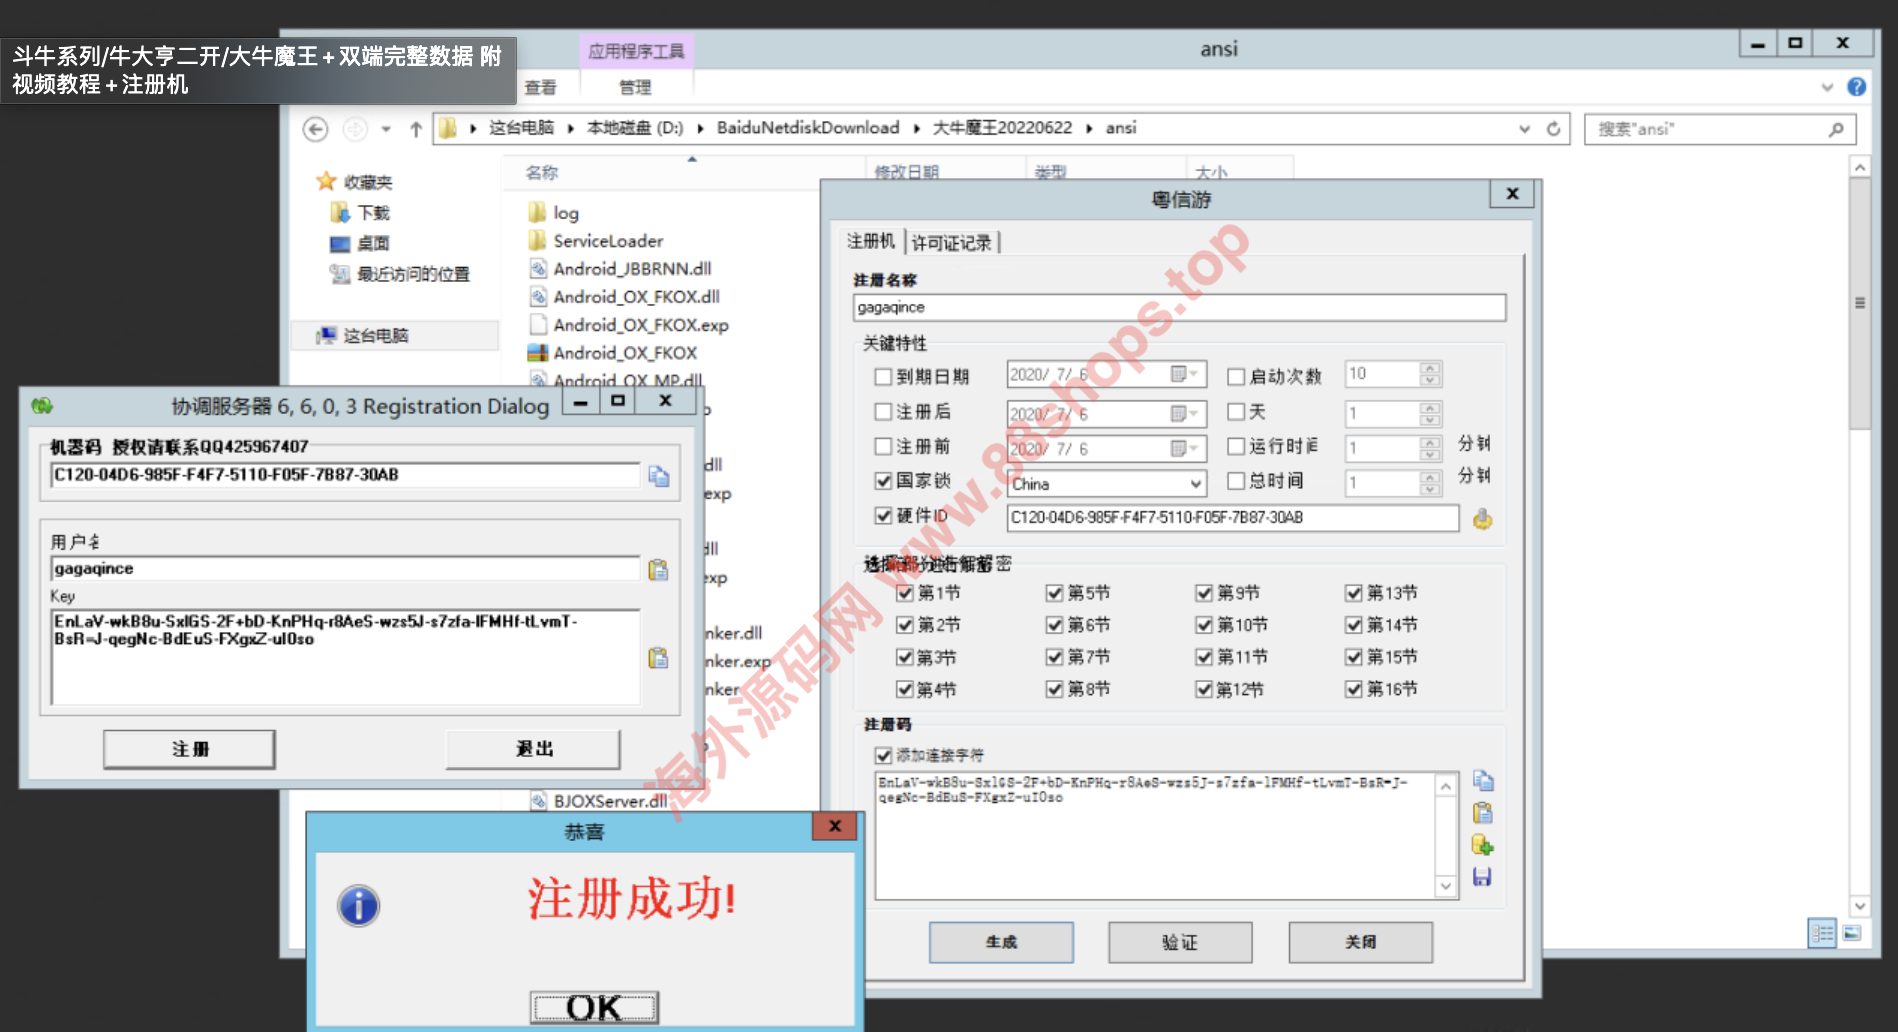Copy the generated 注册码 with copy icon

pos(1482,781)
